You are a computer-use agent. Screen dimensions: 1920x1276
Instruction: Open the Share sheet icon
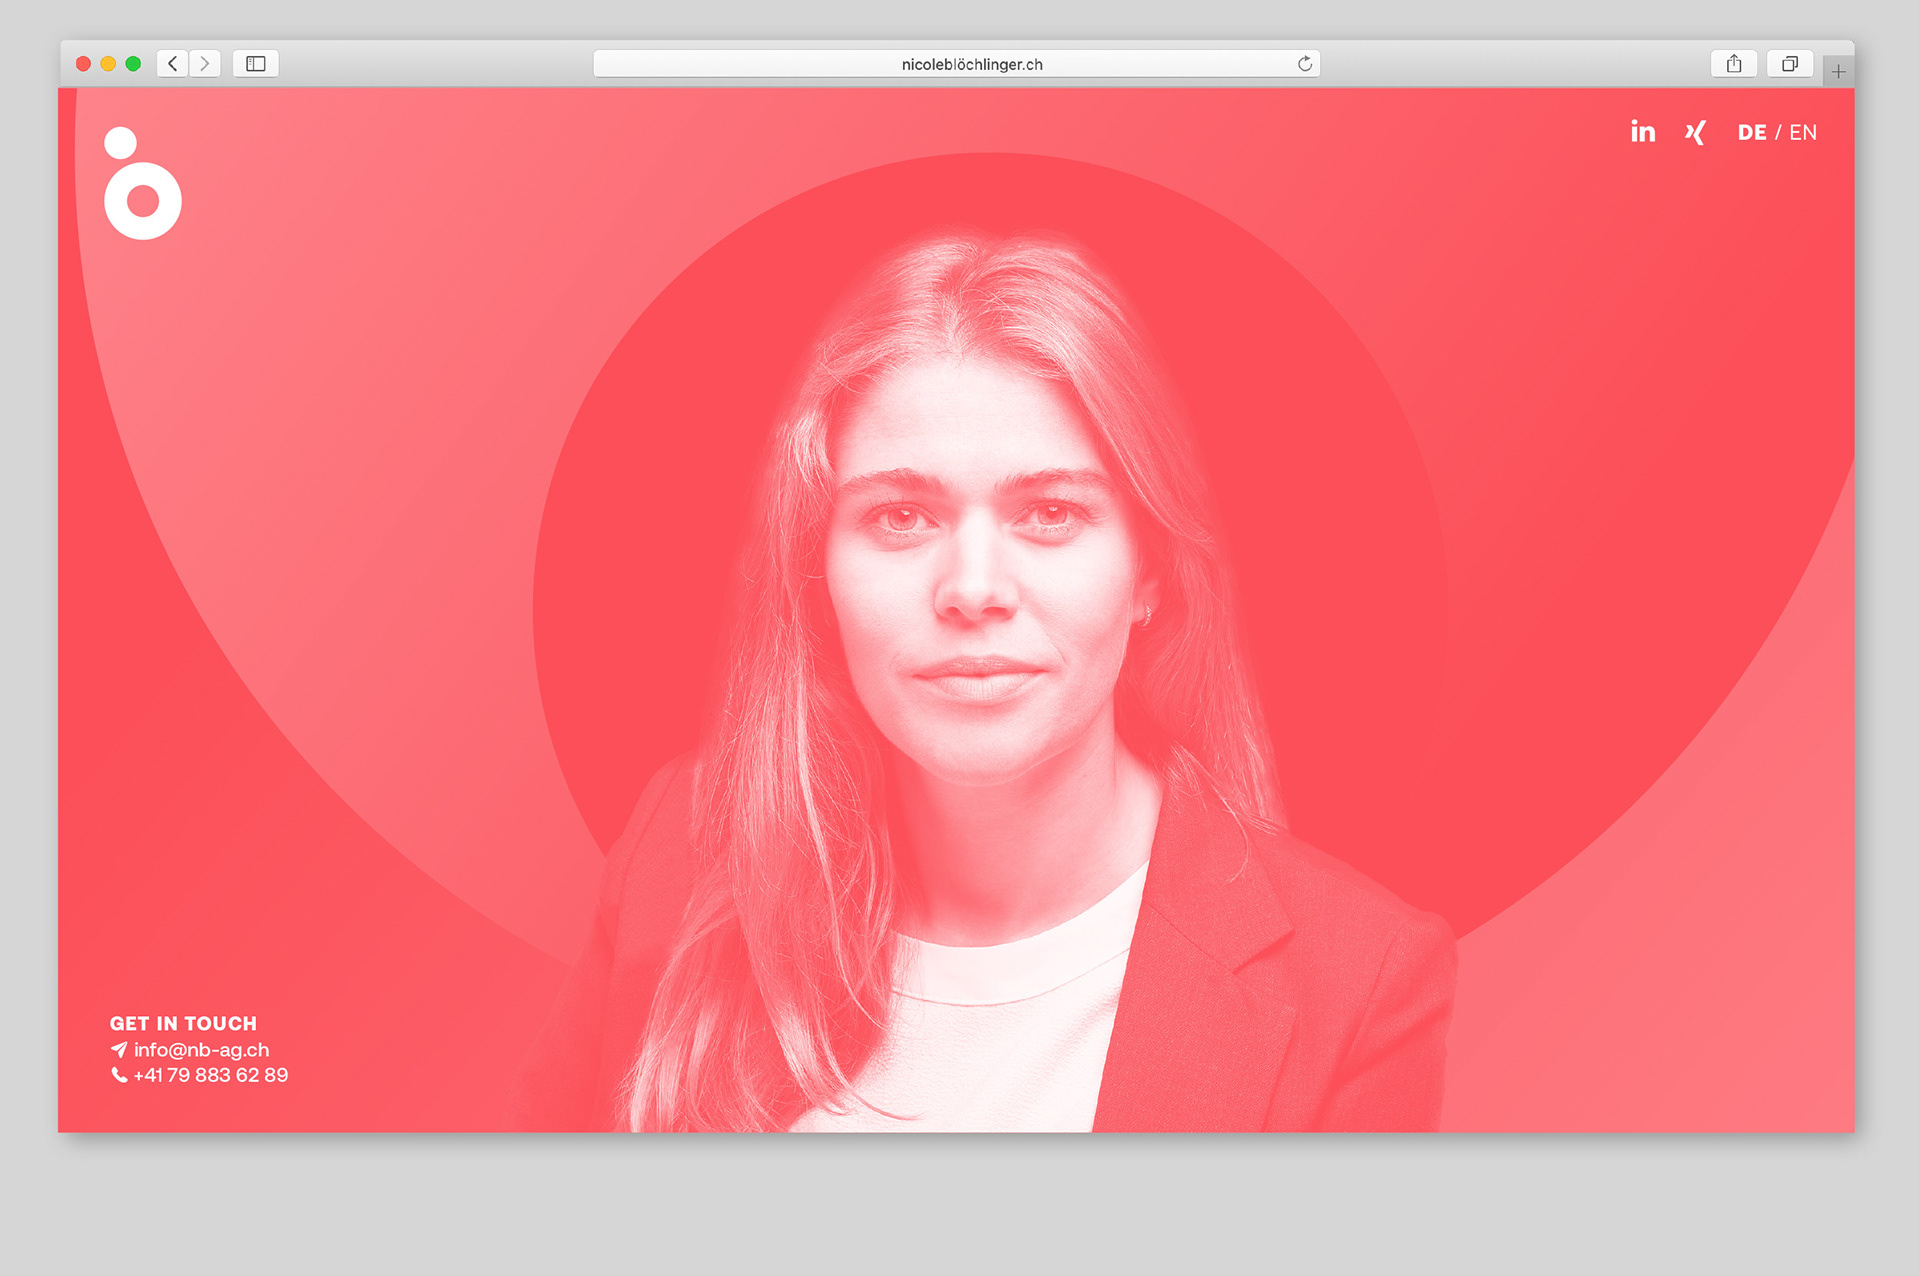[x=1734, y=64]
